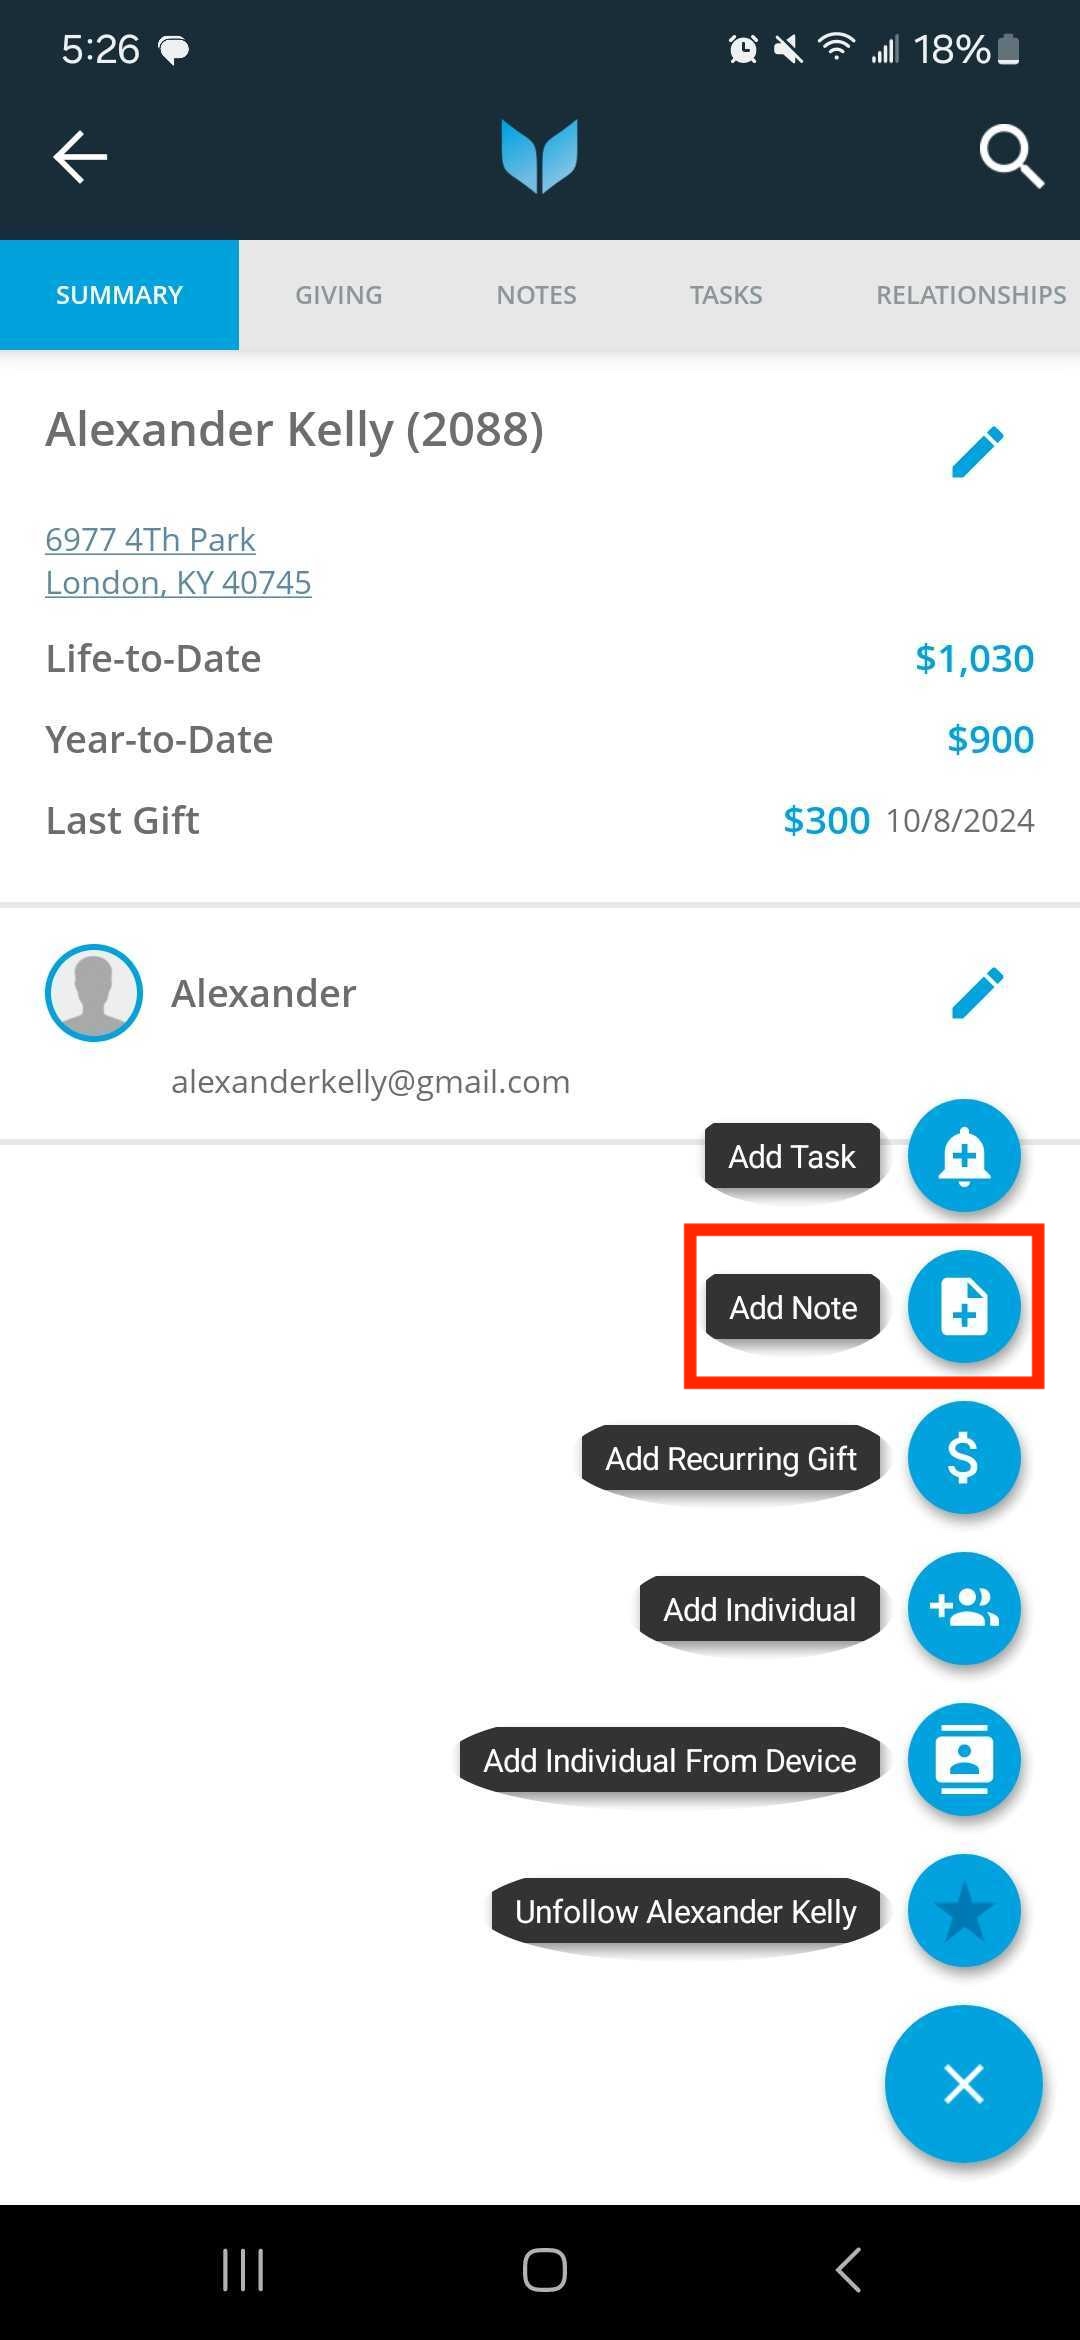Viewport: 1080px width, 2340px height.
Task: Tap the Add Recurring Gift label
Action: pyautogui.click(x=731, y=1459)
